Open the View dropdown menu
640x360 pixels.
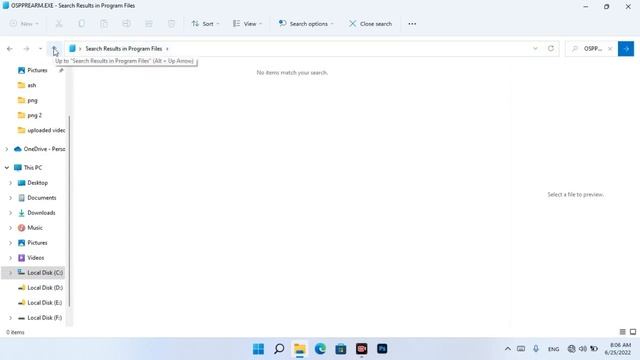247,24
